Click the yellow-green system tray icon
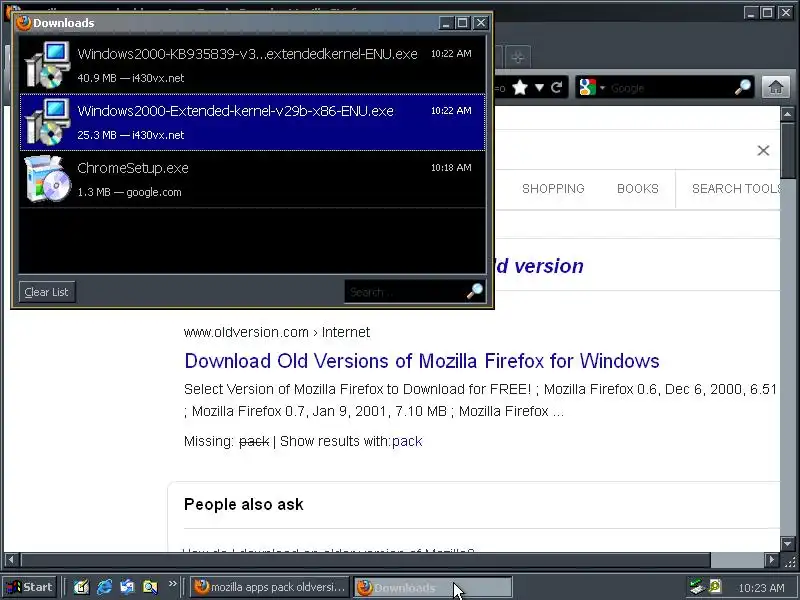The image size is (800, 600). click(x=714, y=587)
